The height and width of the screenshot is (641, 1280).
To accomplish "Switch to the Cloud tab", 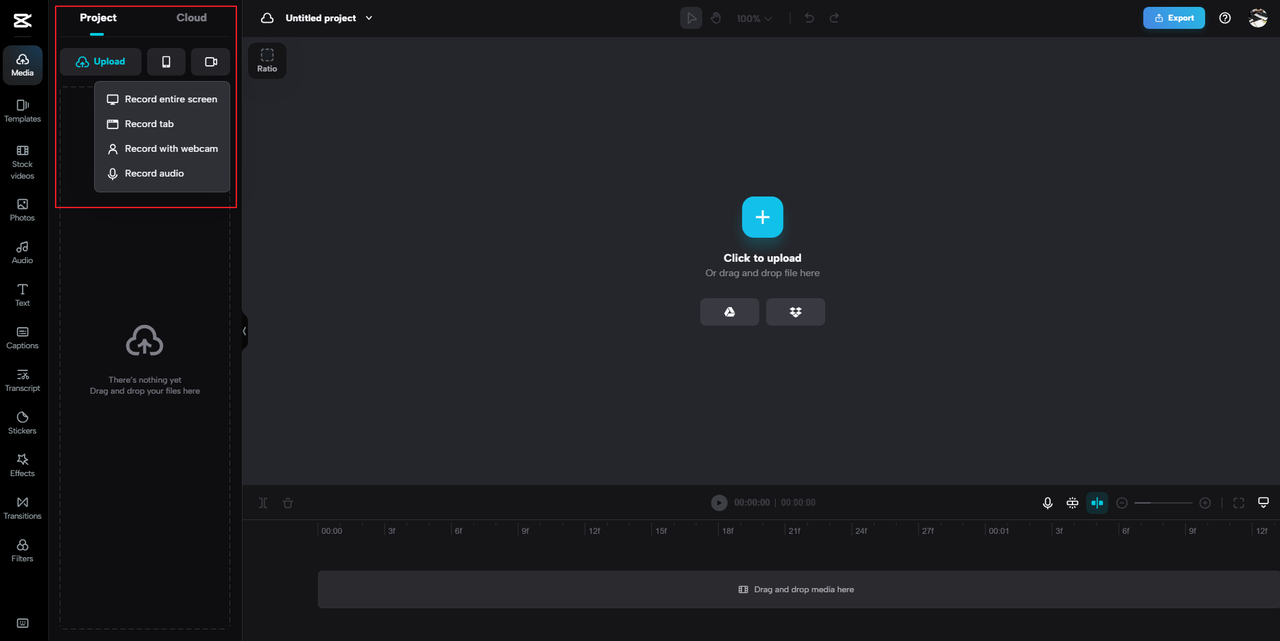I will tap(192, 18).
